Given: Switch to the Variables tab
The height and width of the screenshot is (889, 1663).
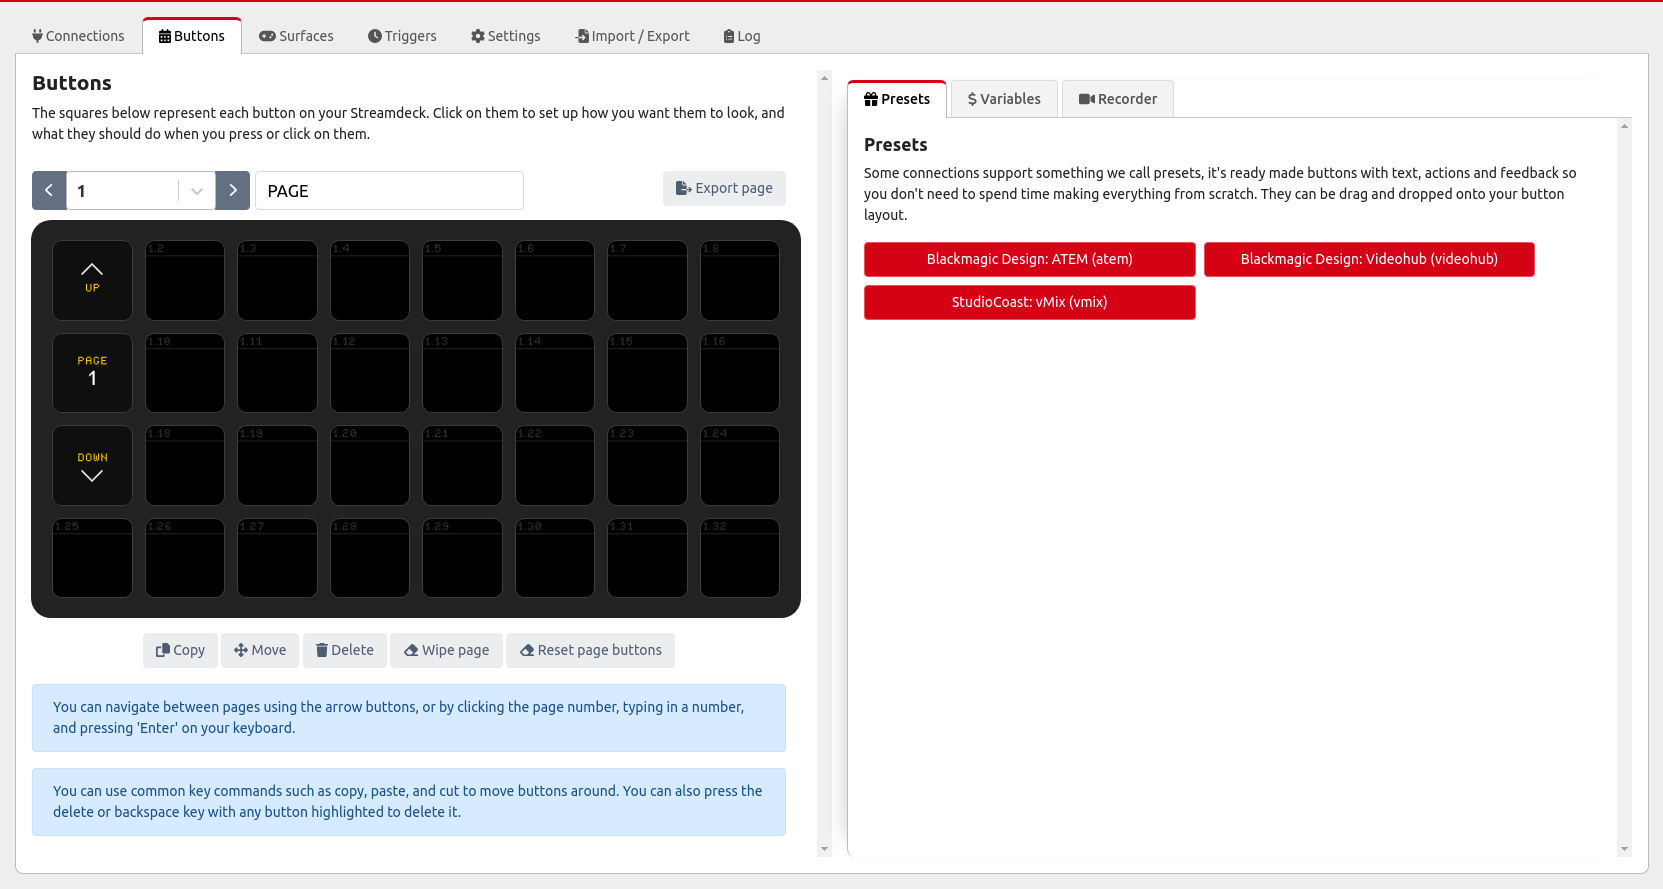Looking at the screenshot, I should point(1004,99).
